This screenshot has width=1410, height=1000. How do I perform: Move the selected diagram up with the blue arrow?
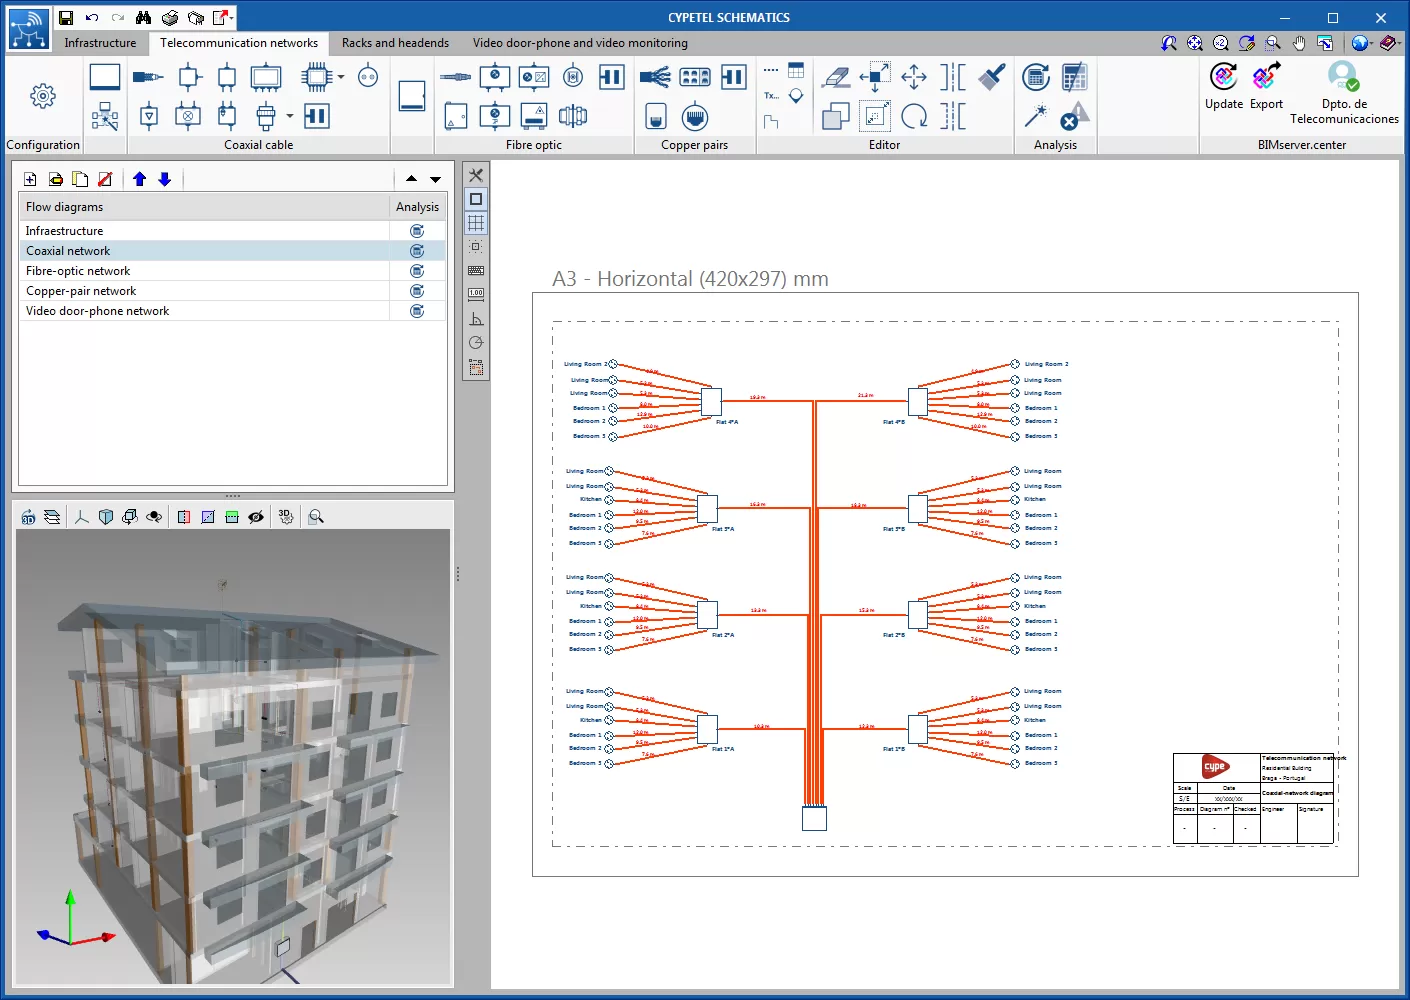pos(139,179)
